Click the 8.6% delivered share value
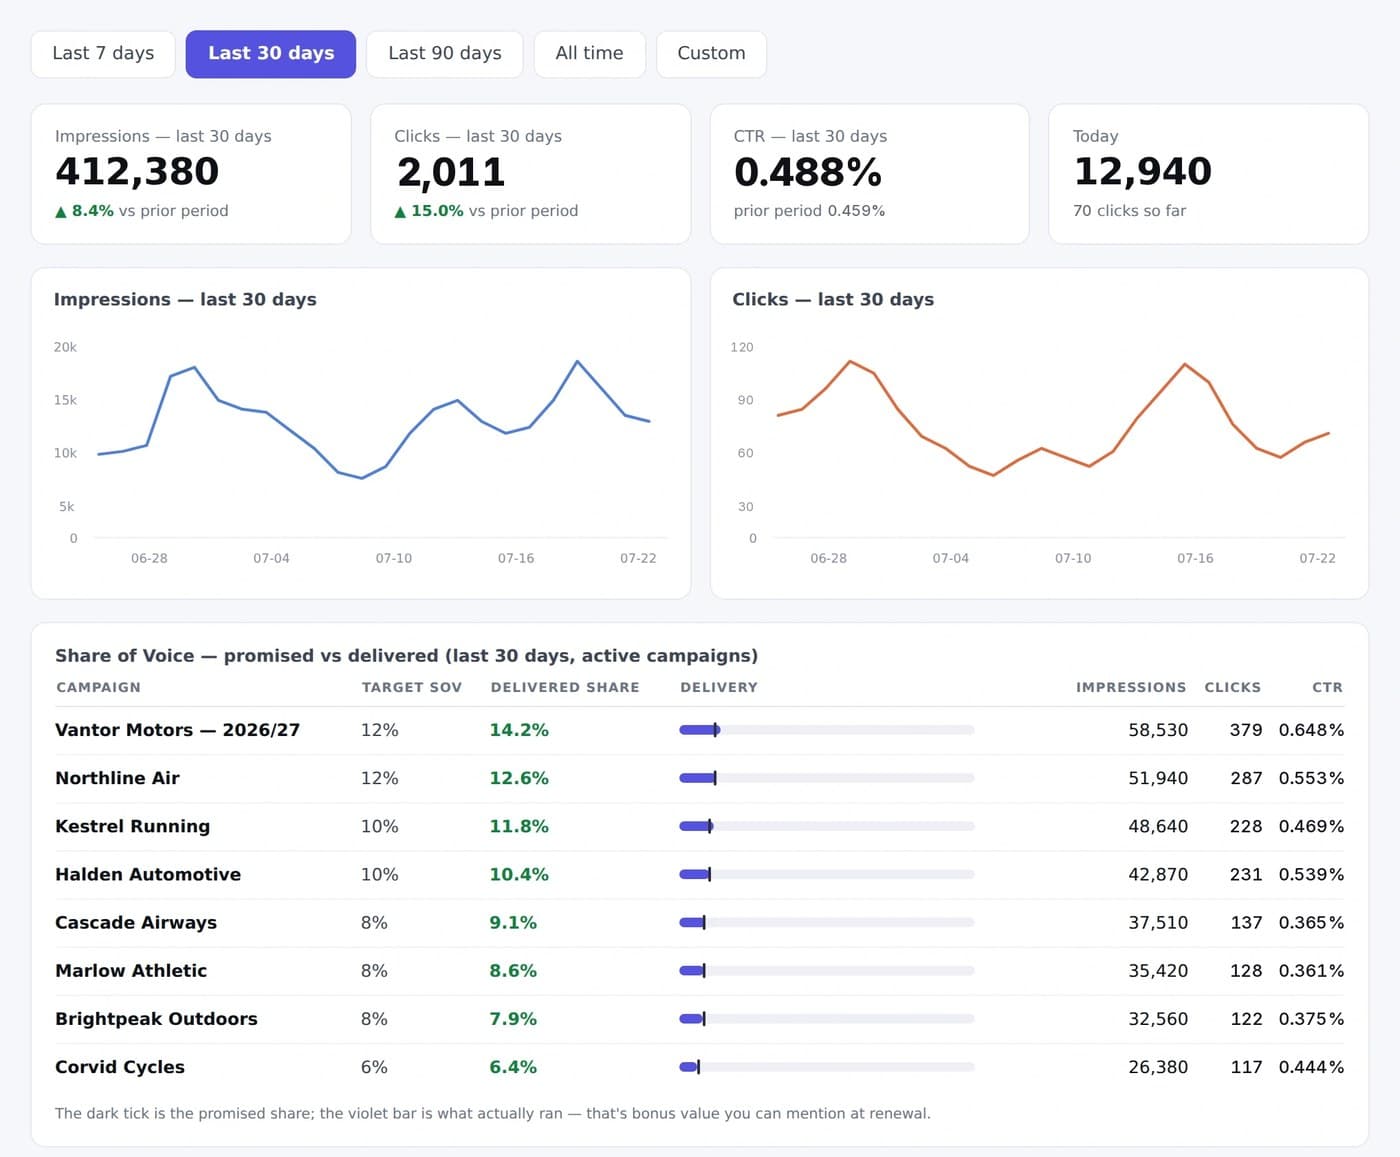1400x1157 pixels. tap(513, 970)
